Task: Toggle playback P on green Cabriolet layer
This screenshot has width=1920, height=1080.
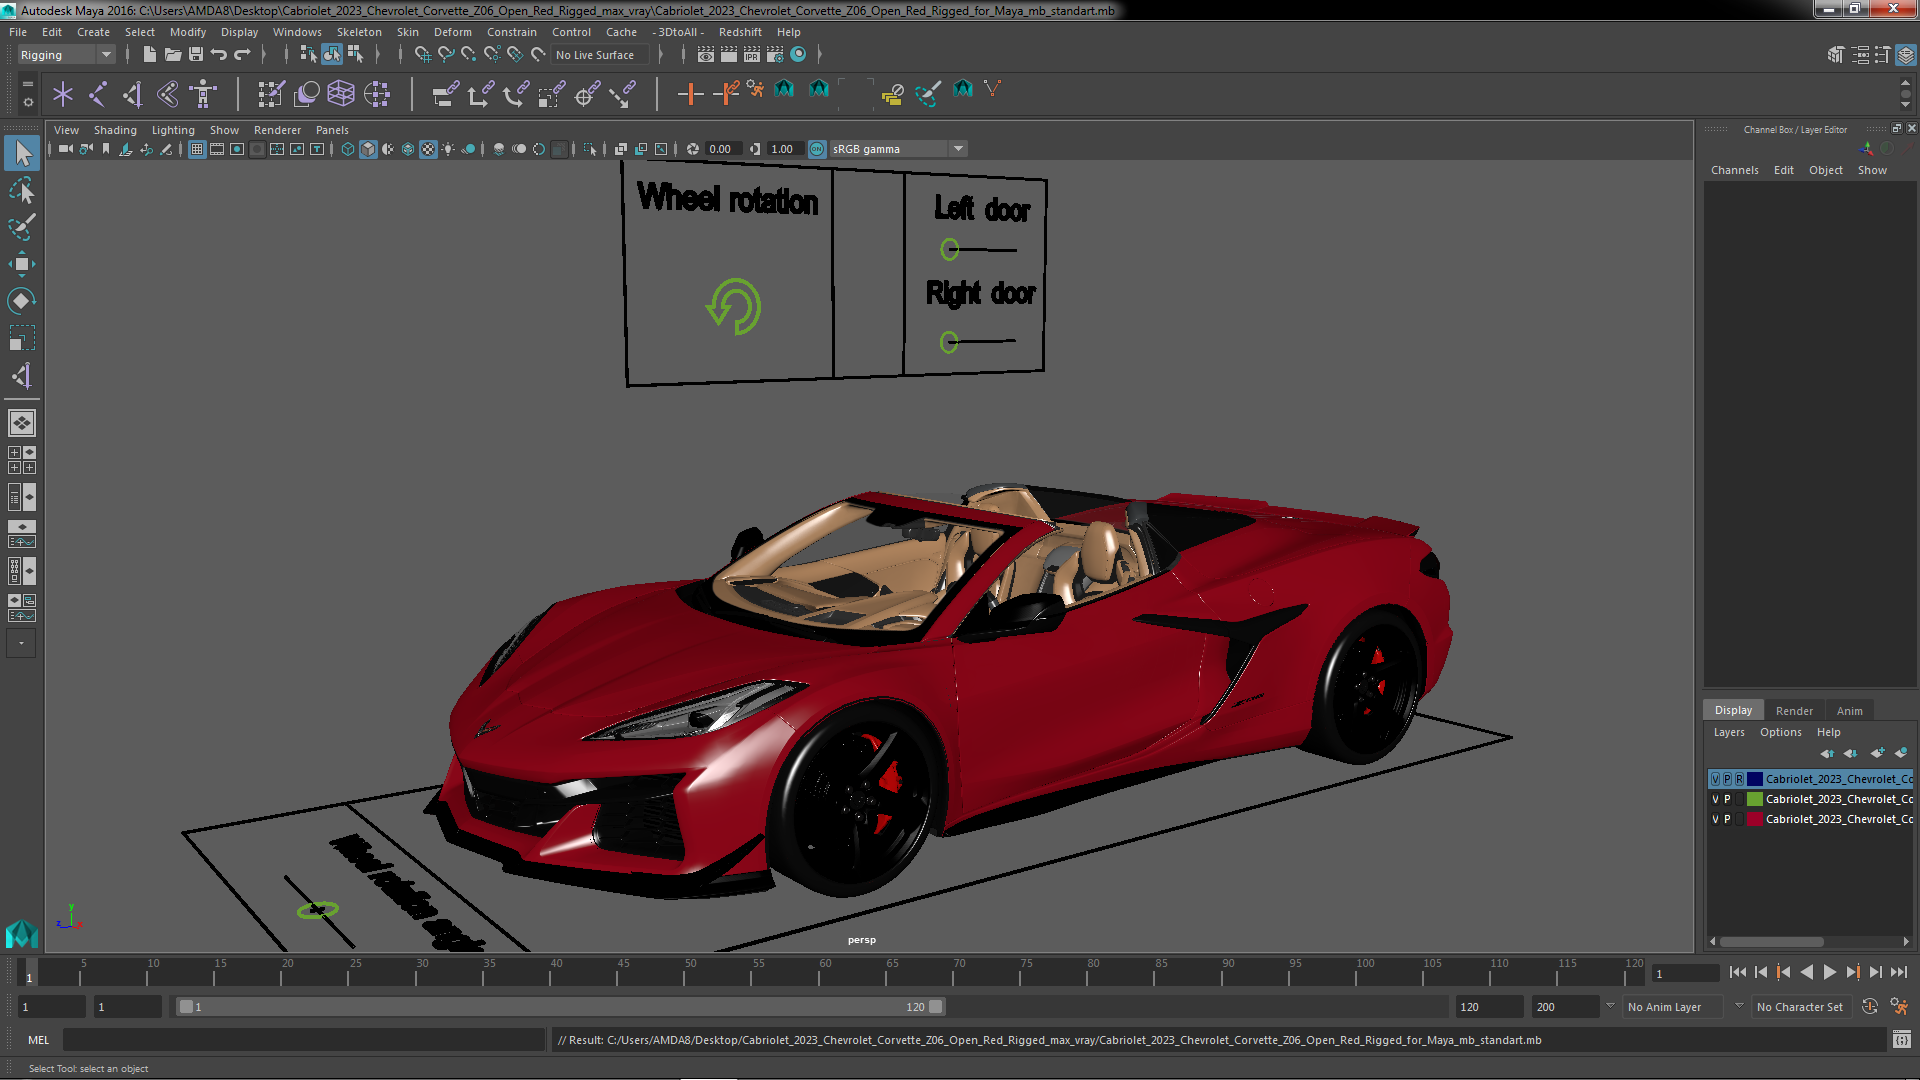Action: pos(1727,799)
